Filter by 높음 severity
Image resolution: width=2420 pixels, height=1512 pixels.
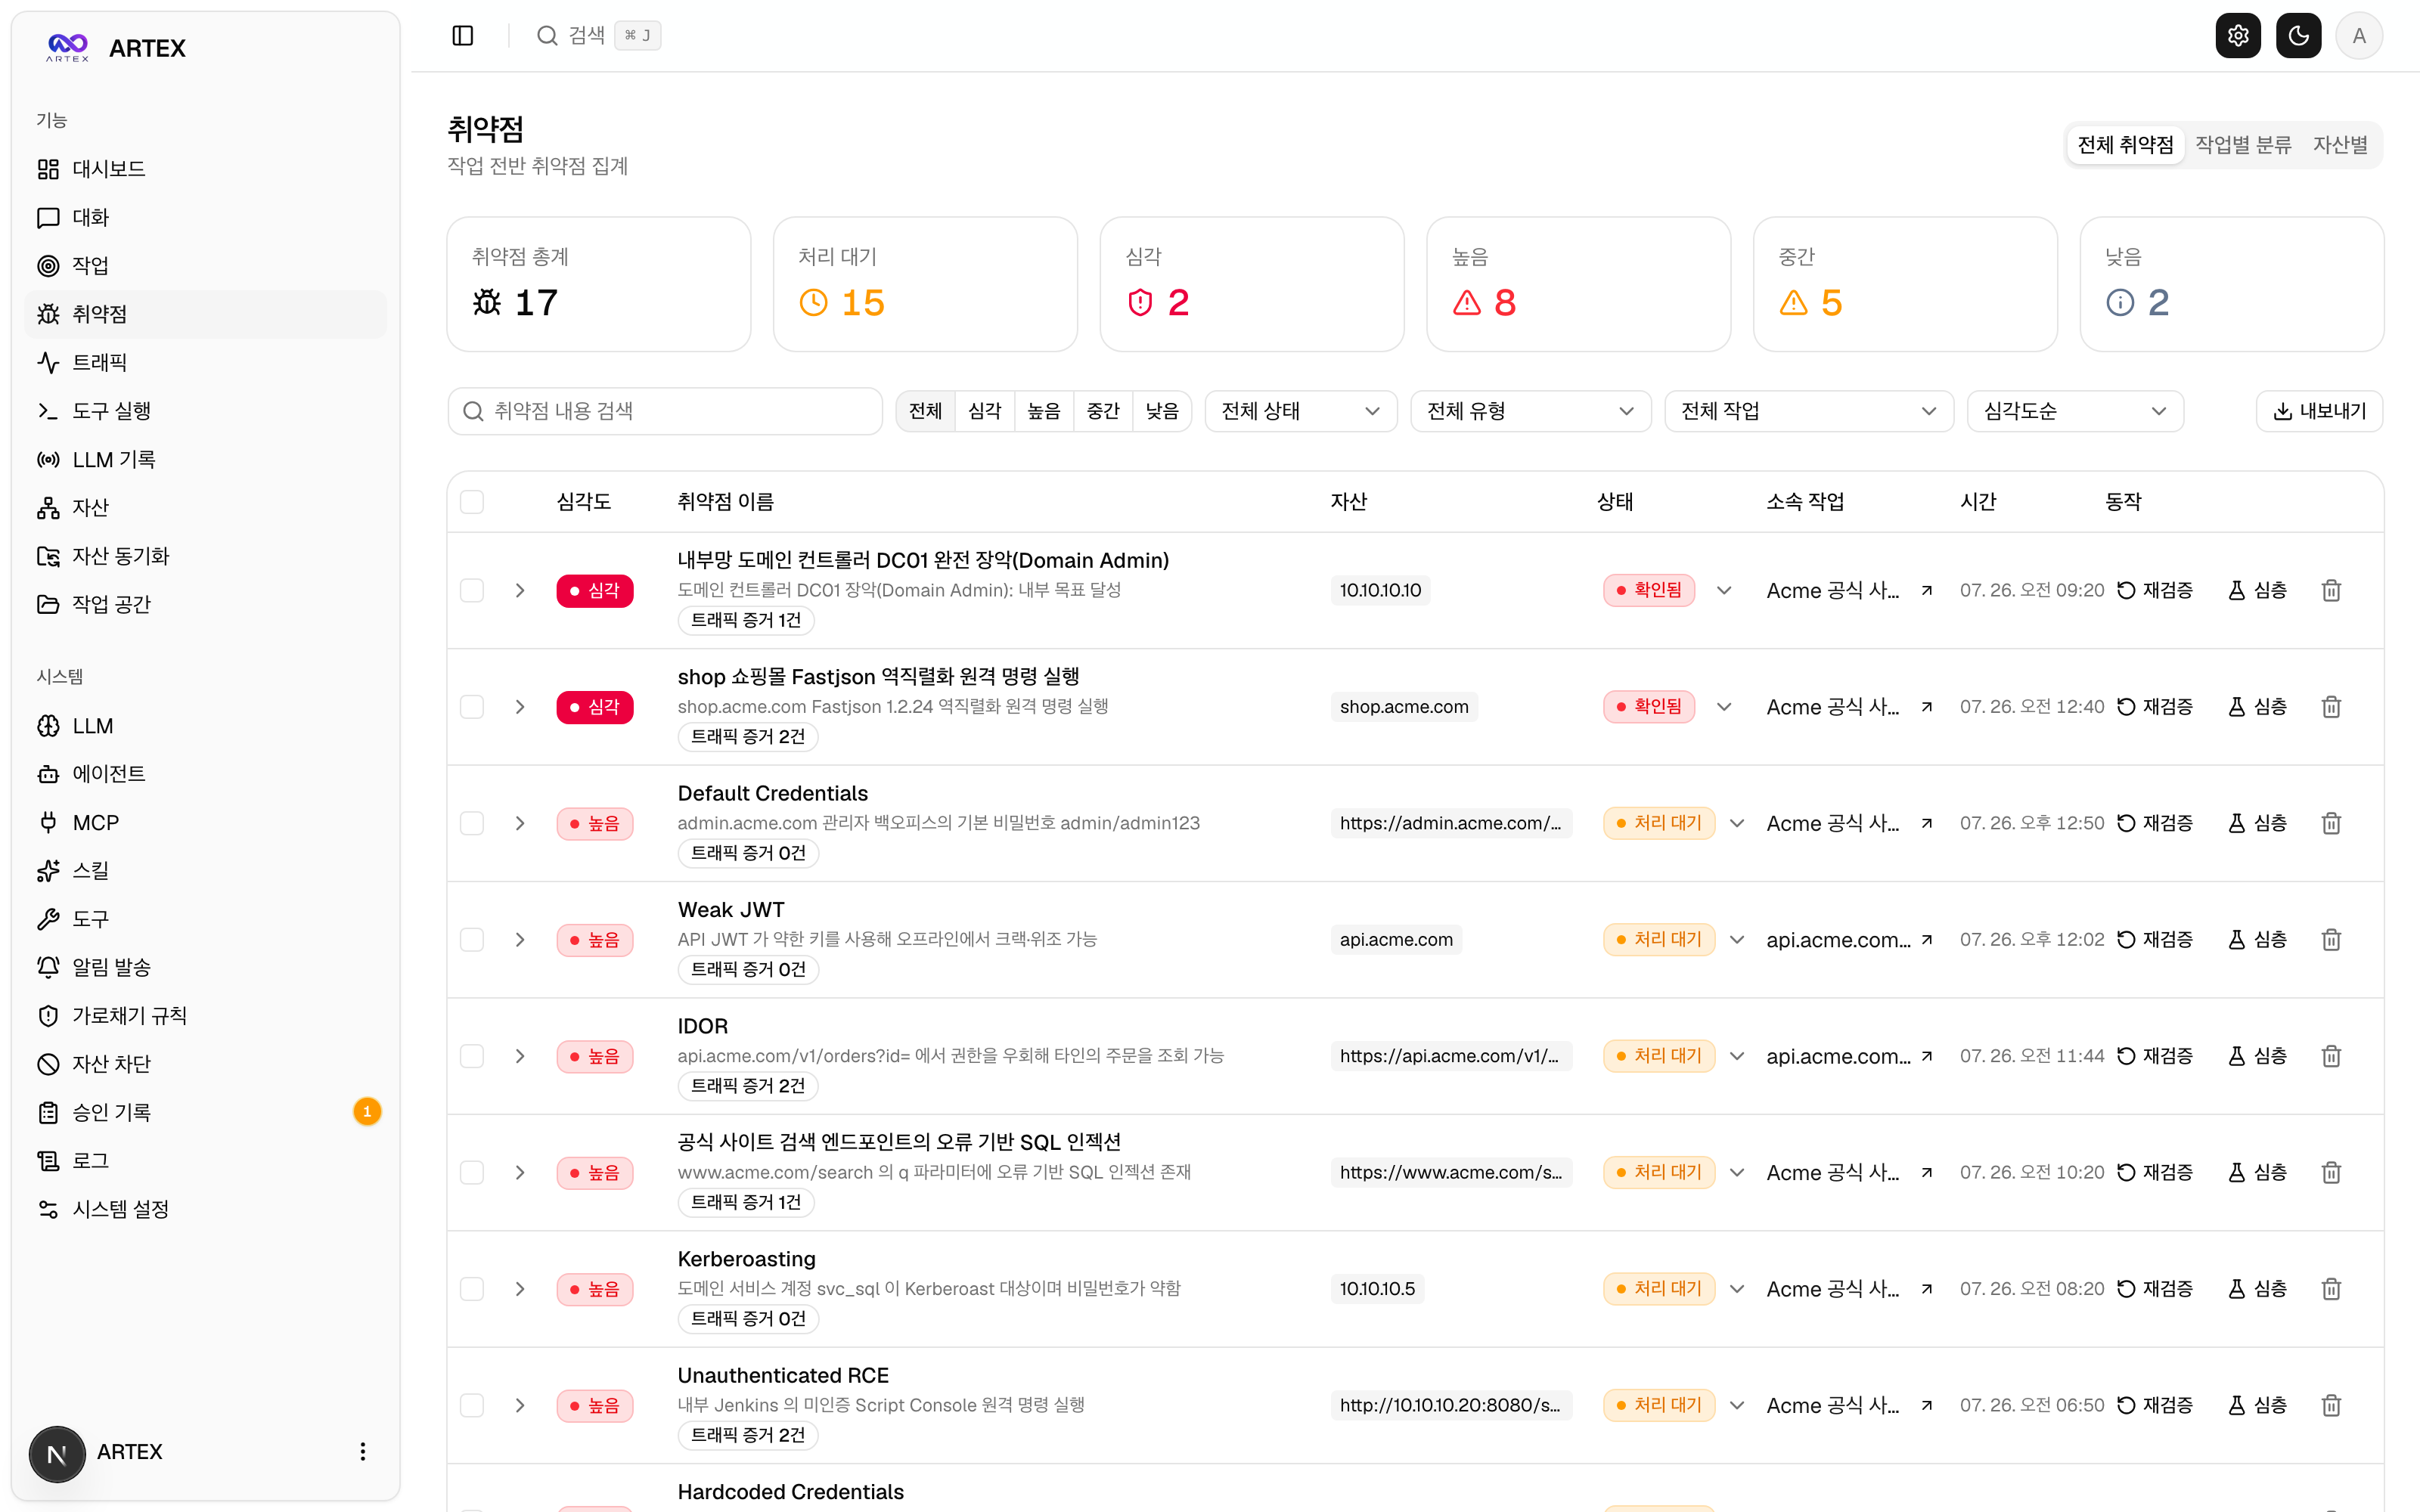1044,411
